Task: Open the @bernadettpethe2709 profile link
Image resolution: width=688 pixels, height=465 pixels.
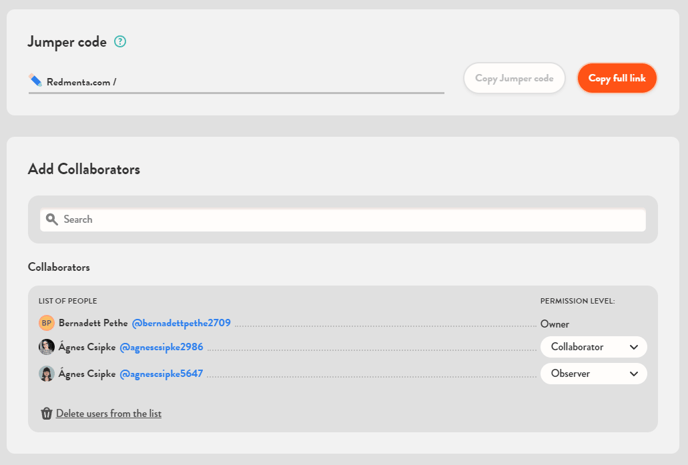Action: pyautogui.click(x=181, y=323)
